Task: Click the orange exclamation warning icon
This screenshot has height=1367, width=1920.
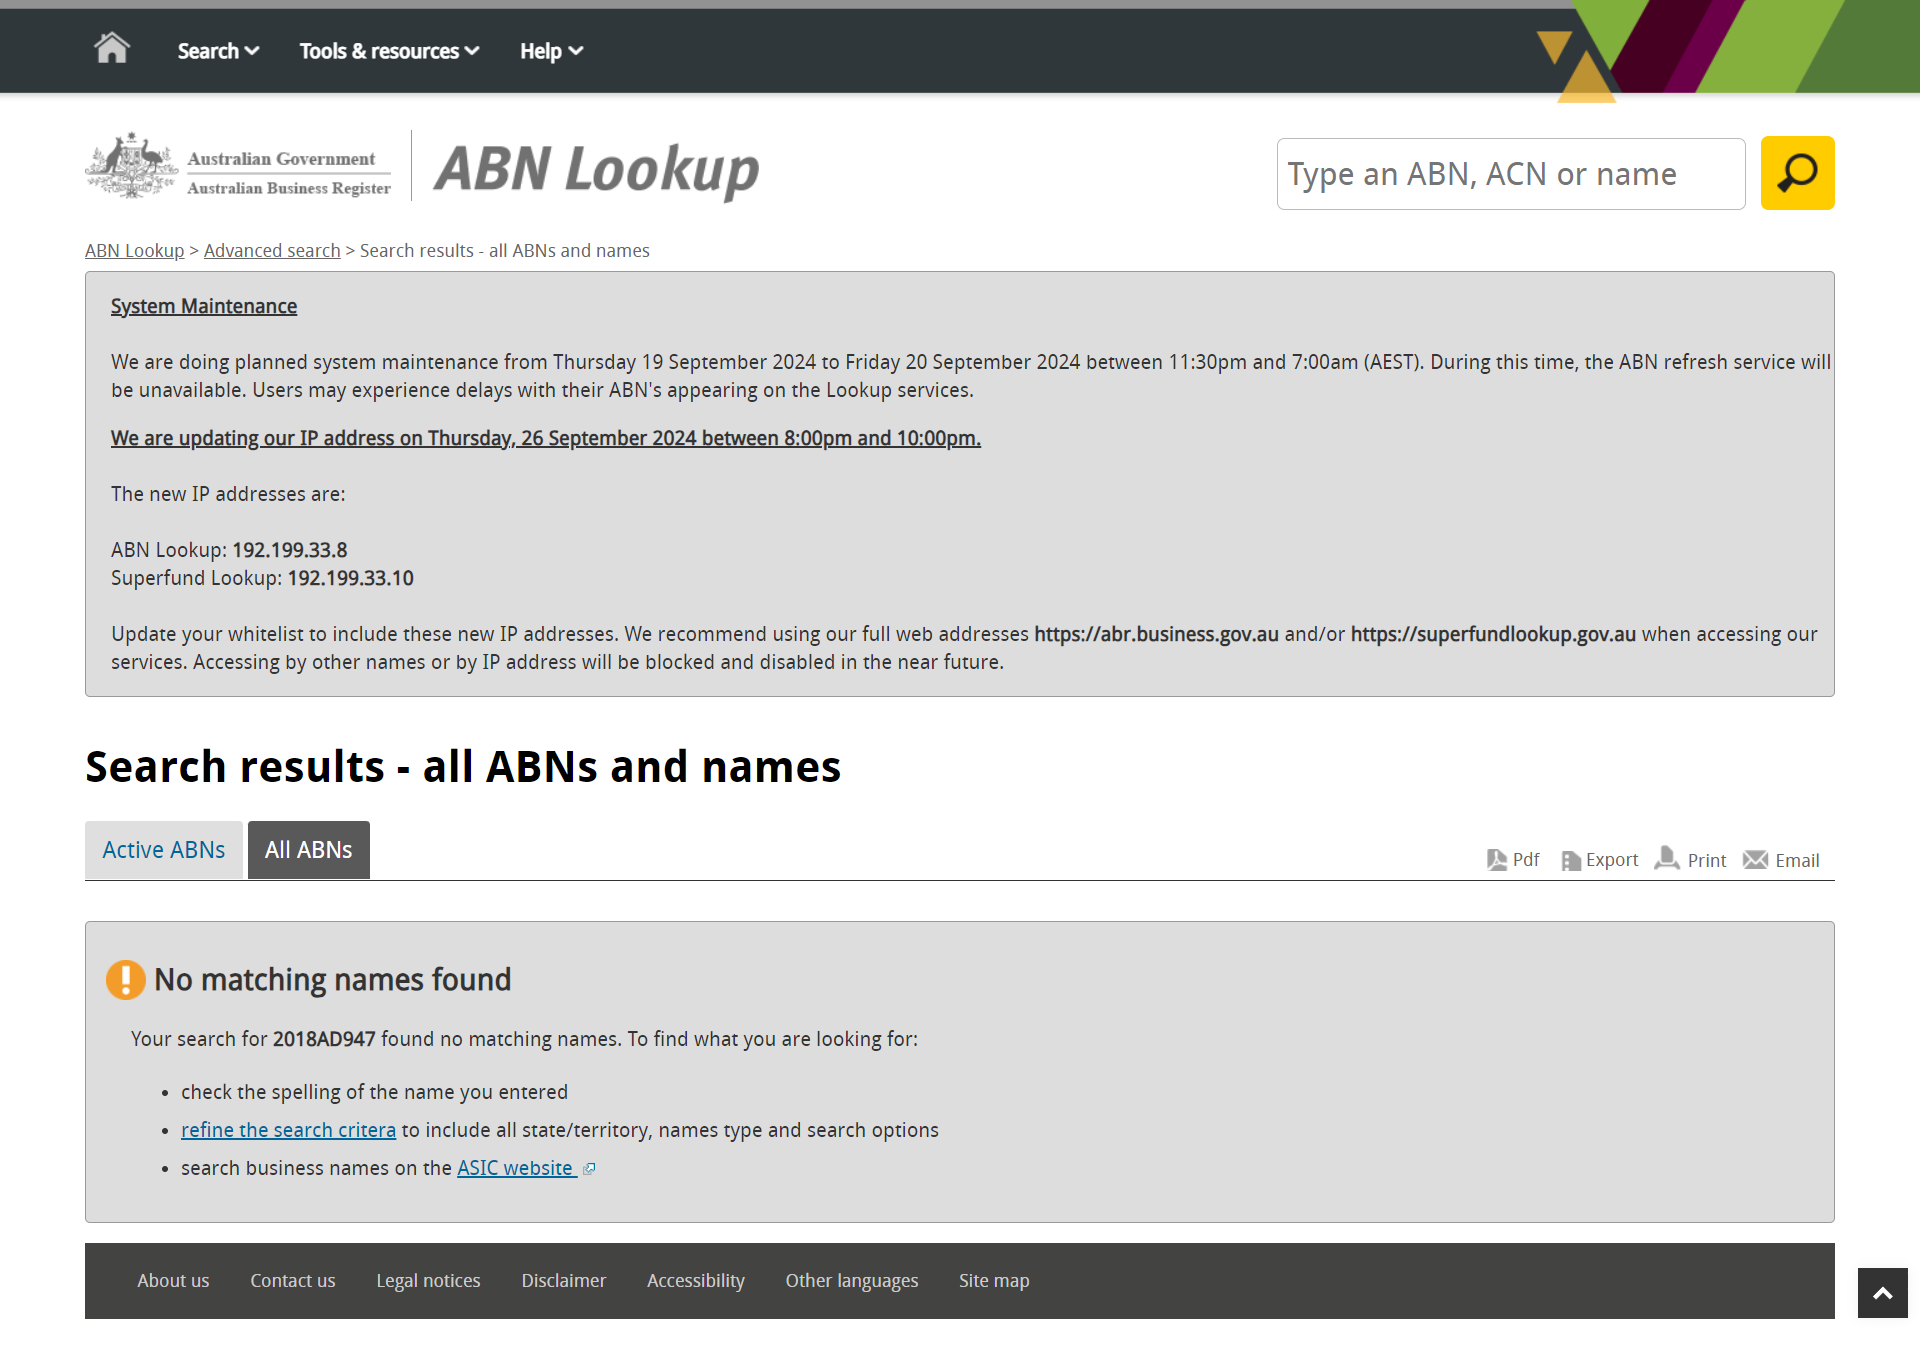Action: 126,980
